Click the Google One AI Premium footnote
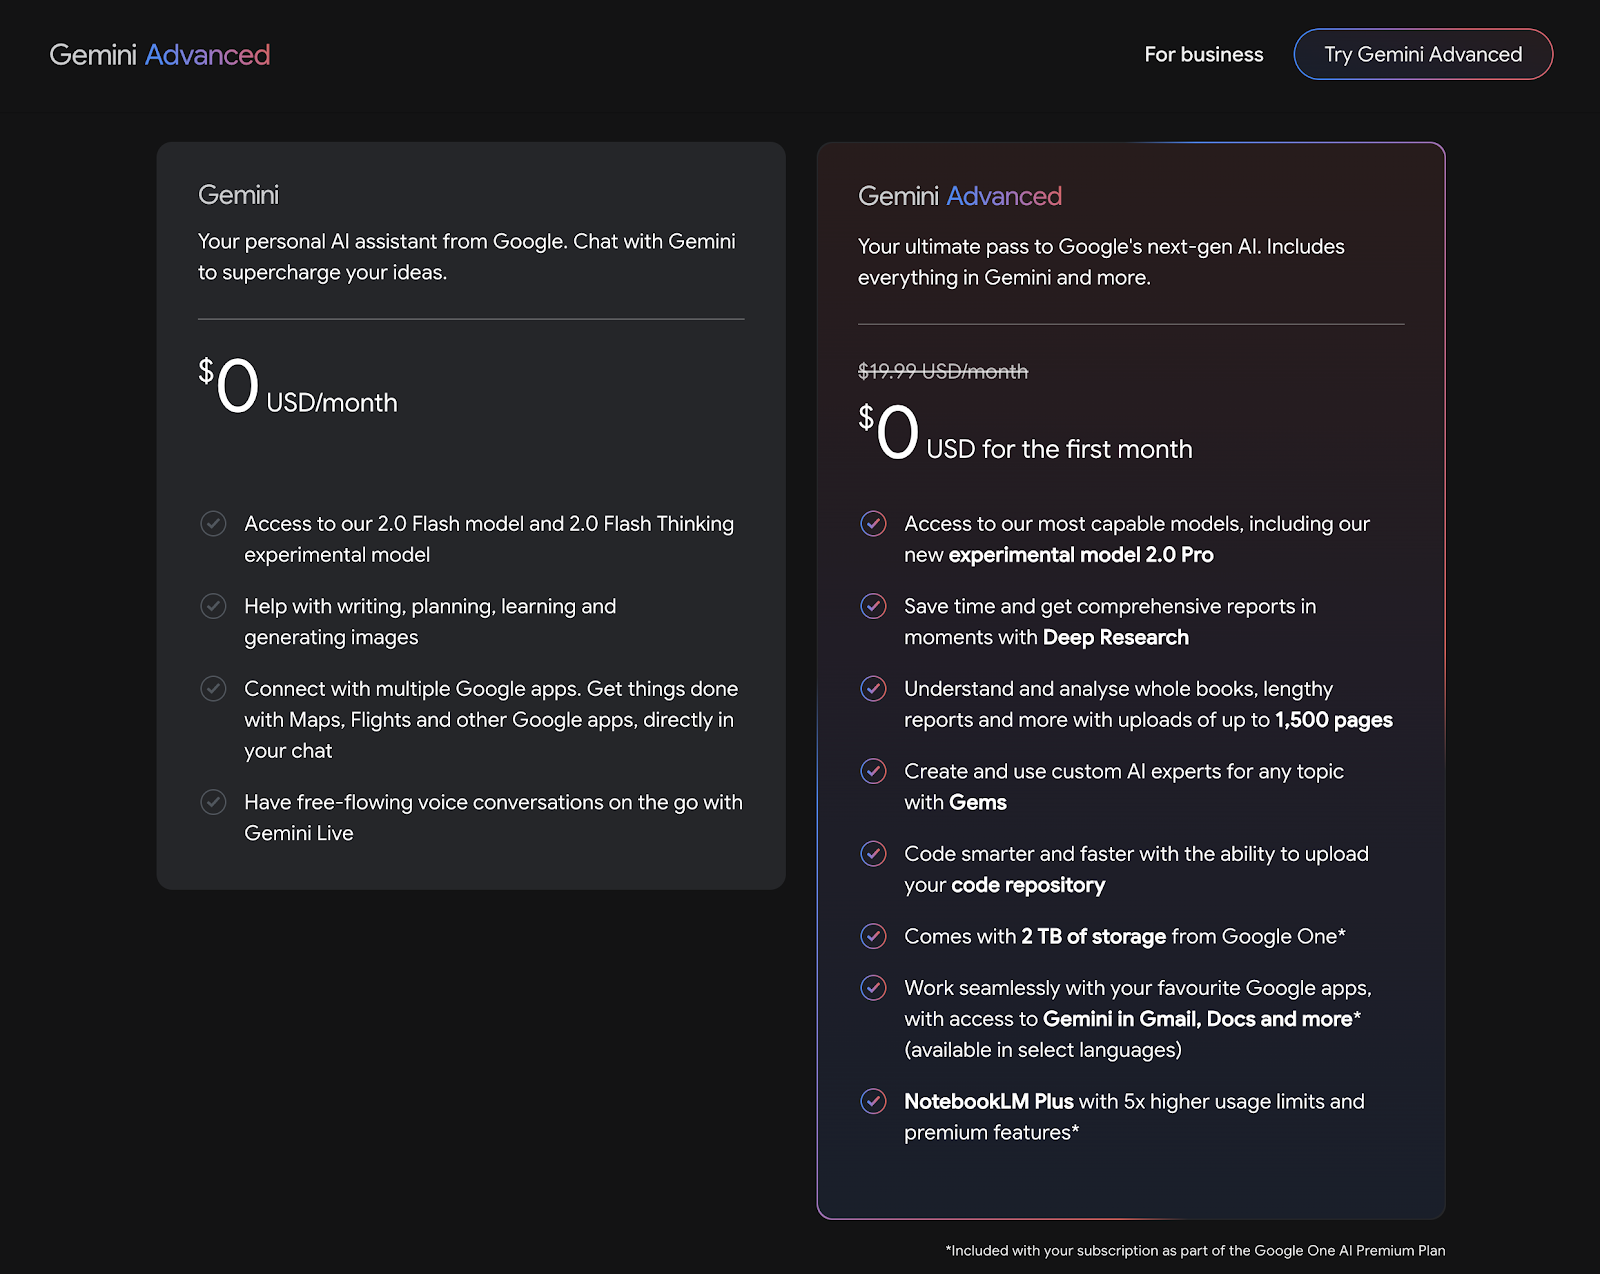1600x1274 pixels. (x=1195, y=1250)
